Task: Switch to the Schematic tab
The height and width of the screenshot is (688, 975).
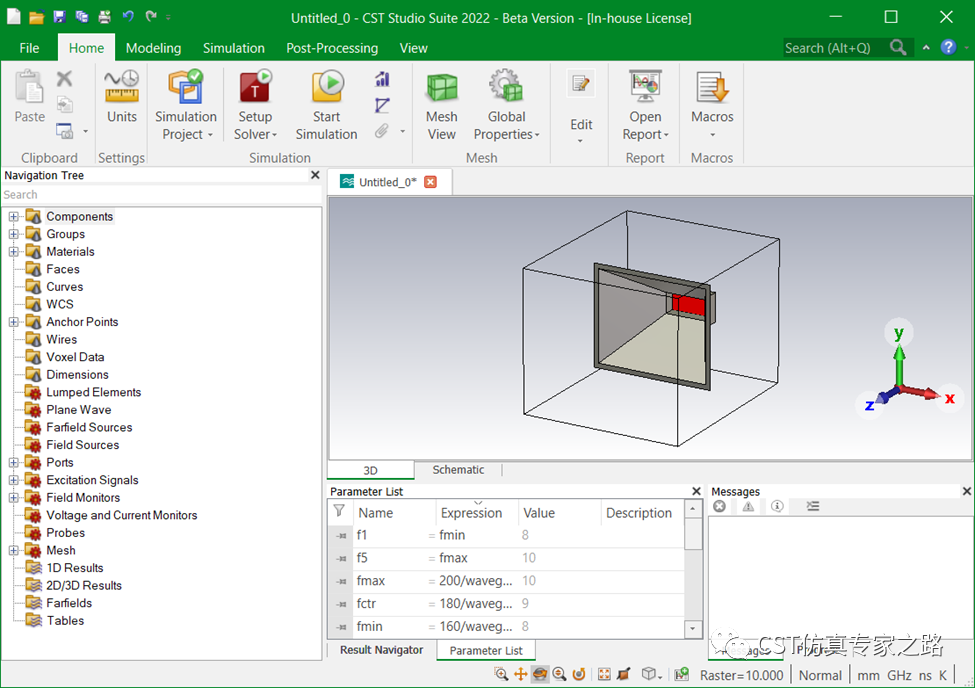Action: (x=458, y=470)
